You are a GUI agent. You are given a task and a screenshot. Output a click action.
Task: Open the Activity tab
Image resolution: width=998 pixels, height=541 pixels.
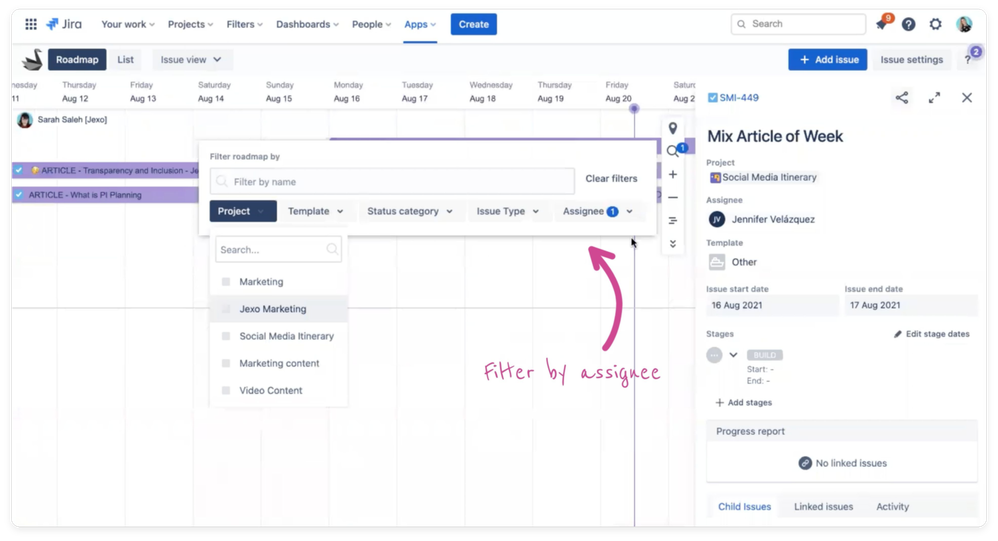892,507
